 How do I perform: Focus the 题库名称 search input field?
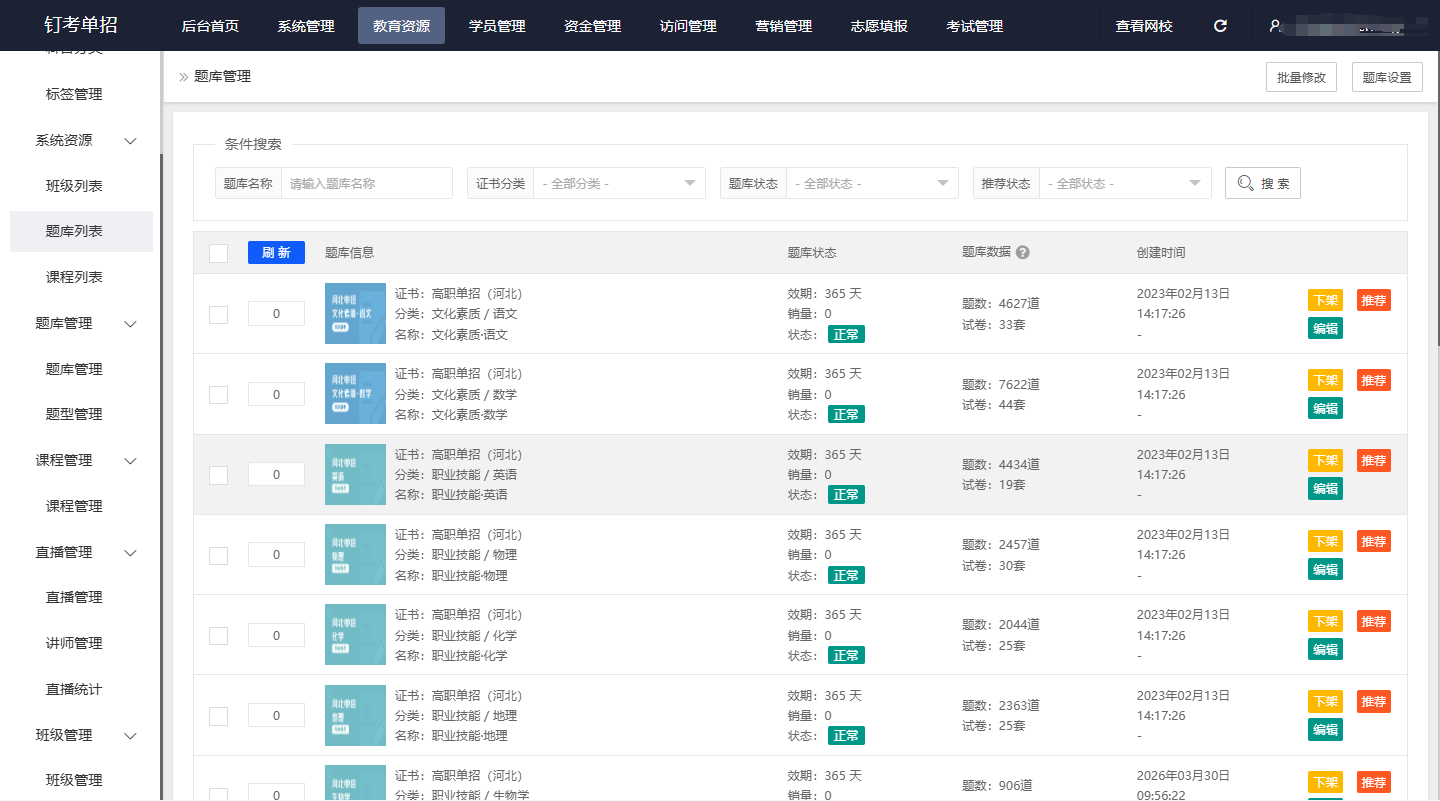(x=366, y=184)
